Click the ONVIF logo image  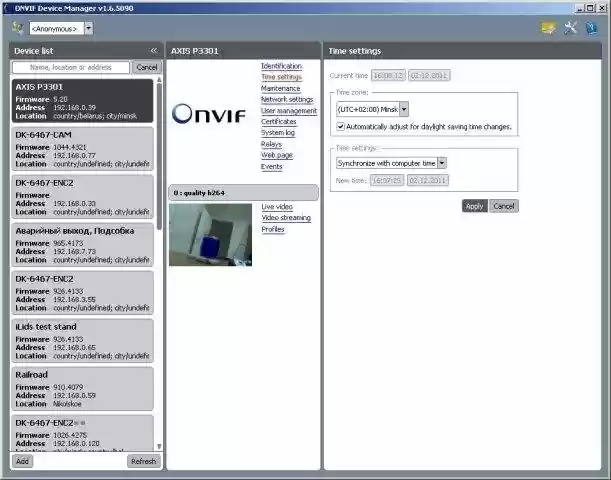[208, 113]
